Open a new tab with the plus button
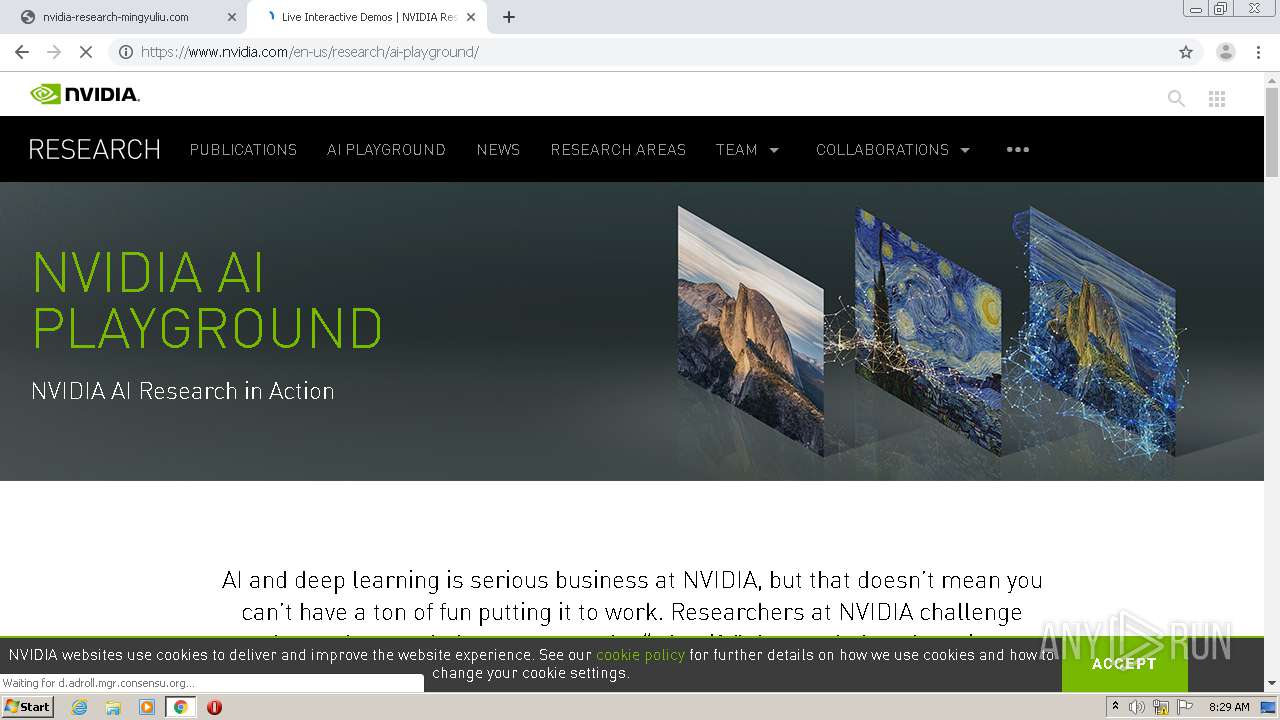The height and width of the screenshot is (720, 1280). click(509, 17)
